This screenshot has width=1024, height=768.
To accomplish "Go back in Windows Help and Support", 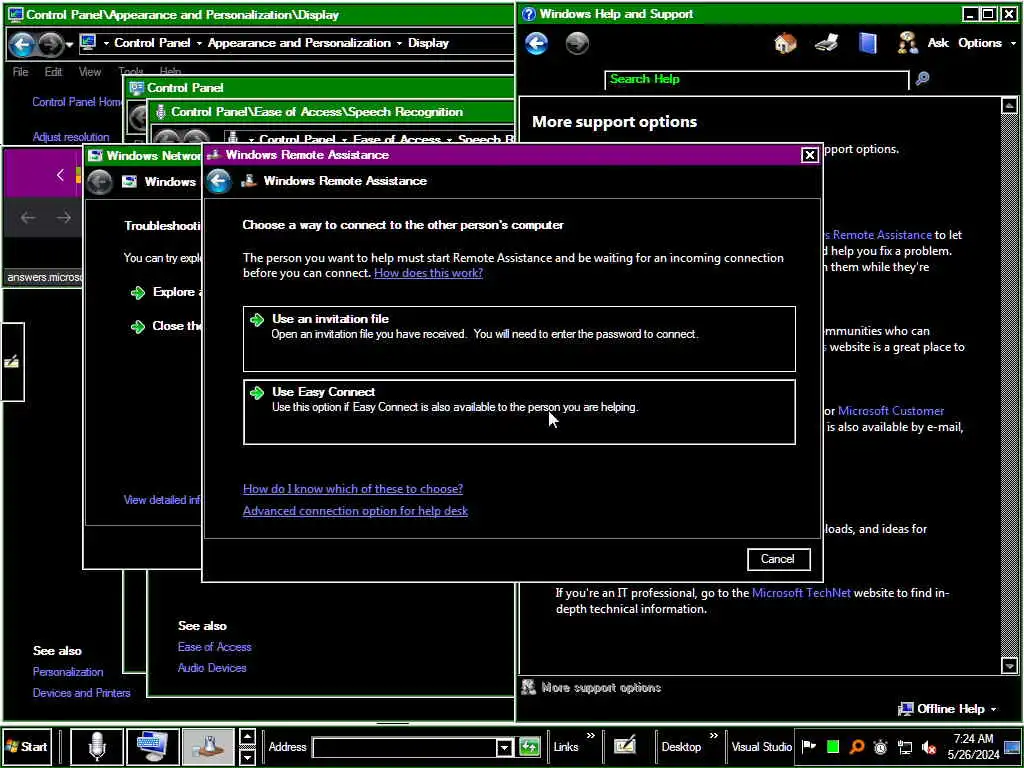I will coord(536,43).
